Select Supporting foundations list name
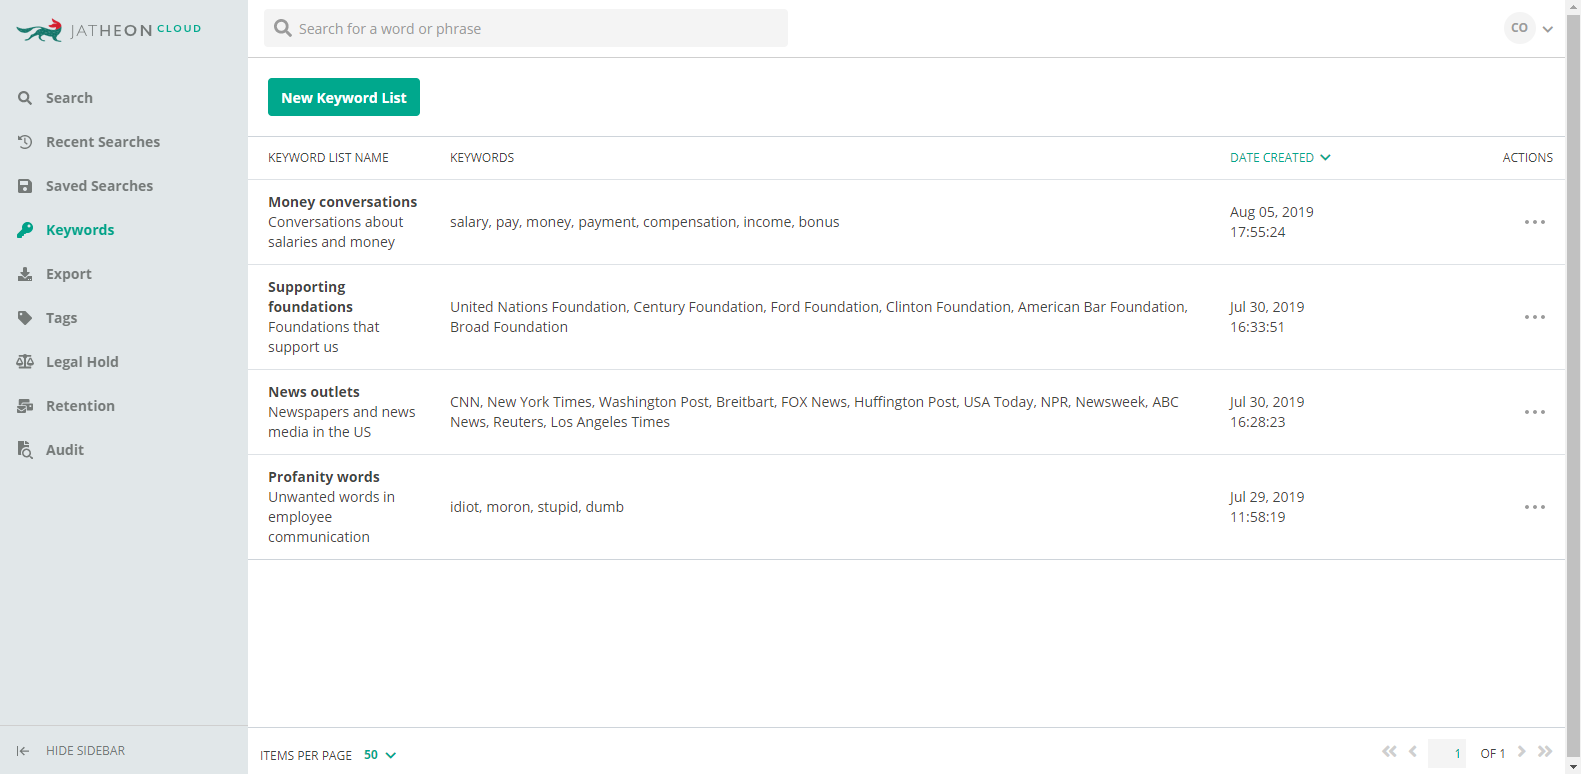Image resolution: width=1581 pixels, height=774 pixels. pyautogui.click(x=310, y=297)
